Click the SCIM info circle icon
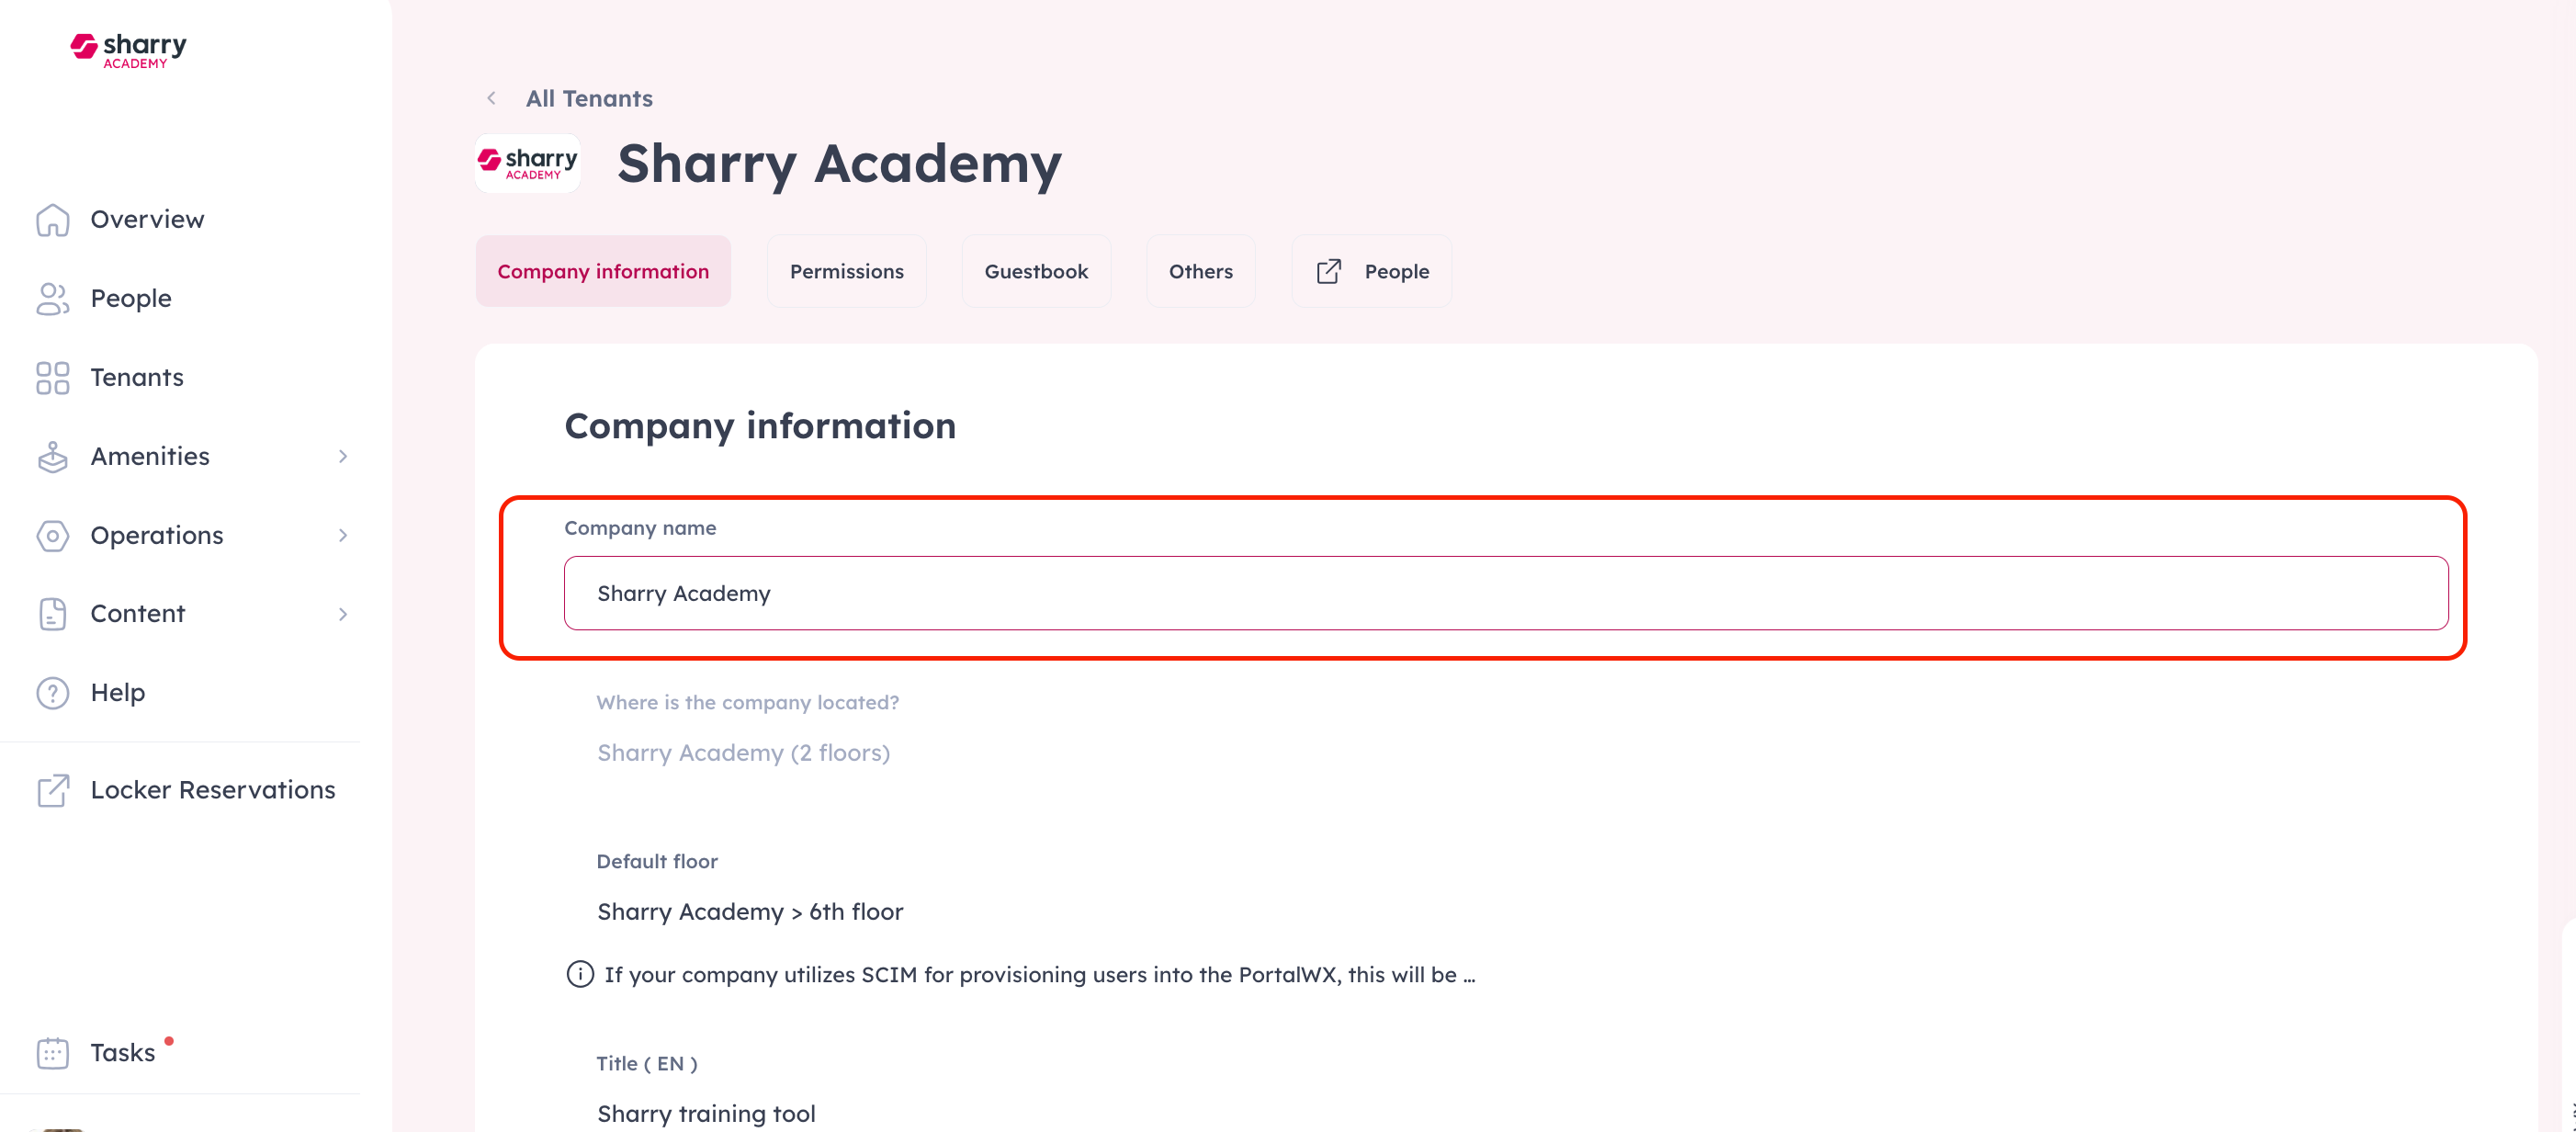 point(580,974)
